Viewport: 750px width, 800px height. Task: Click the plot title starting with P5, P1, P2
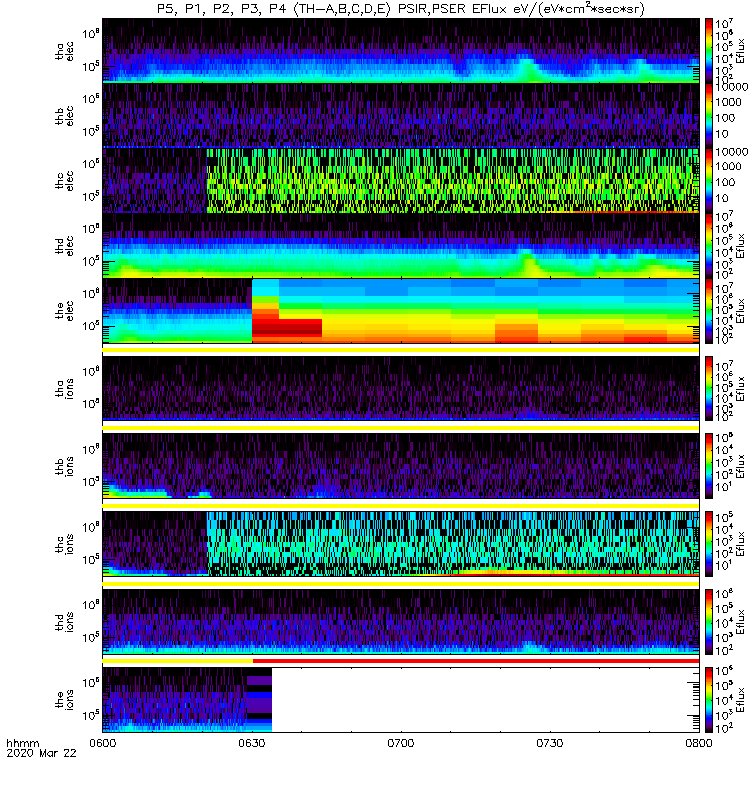401,9
